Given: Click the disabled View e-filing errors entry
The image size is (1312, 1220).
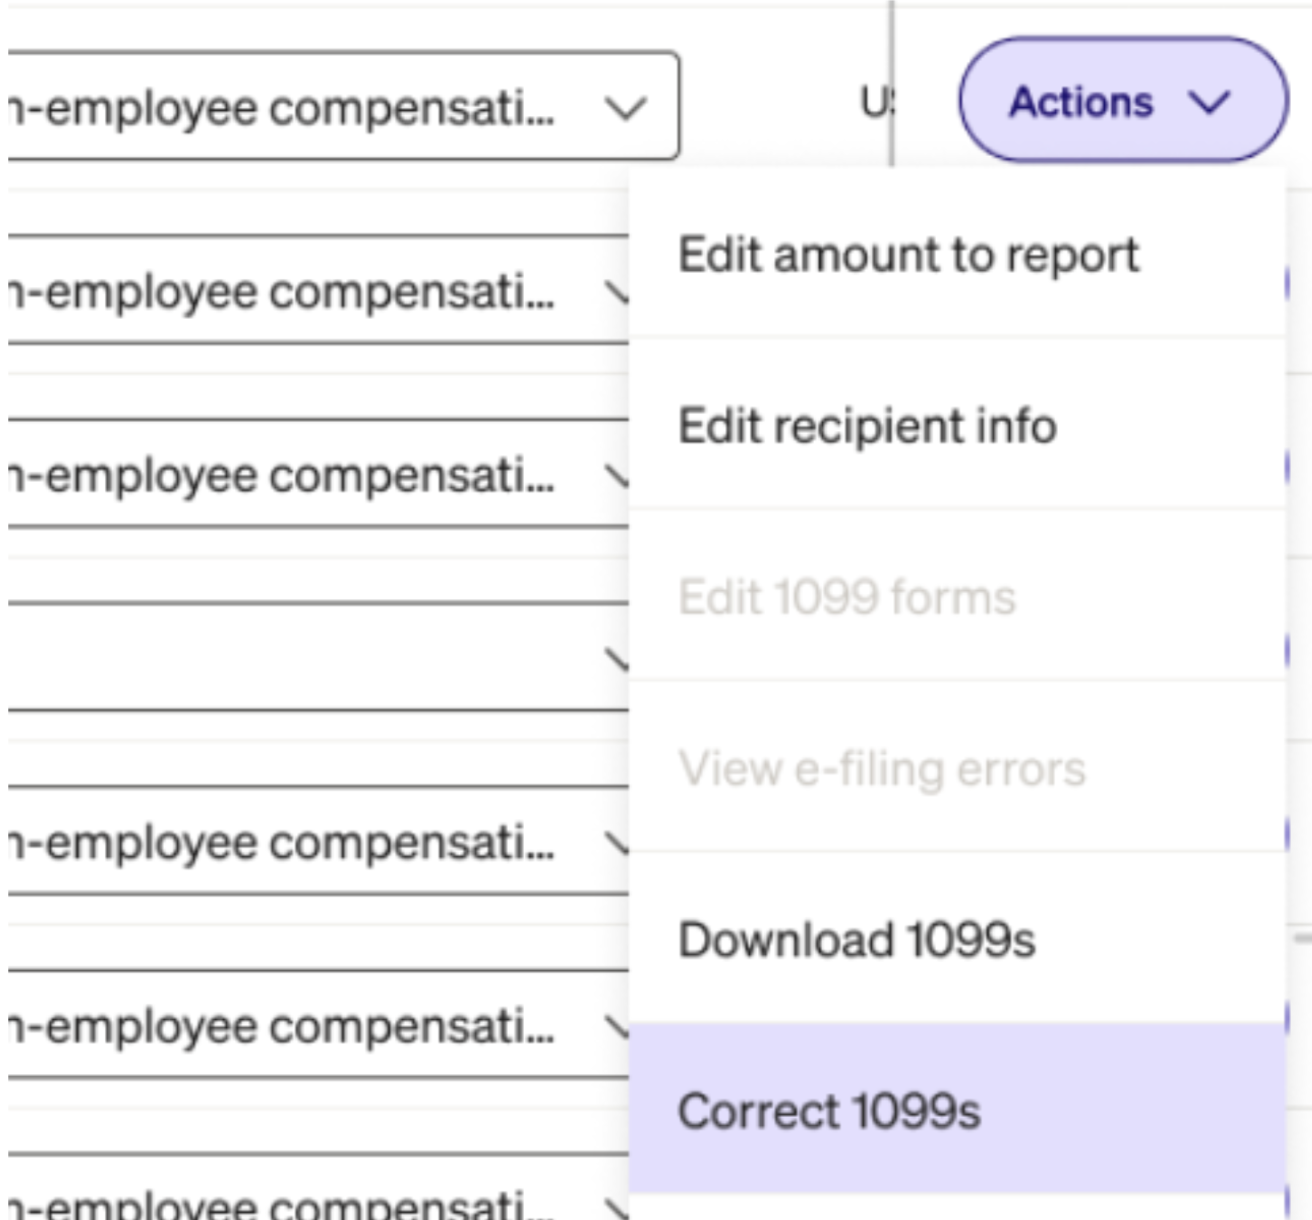Looking at the screenshot, I should click(x=881, y=769).
